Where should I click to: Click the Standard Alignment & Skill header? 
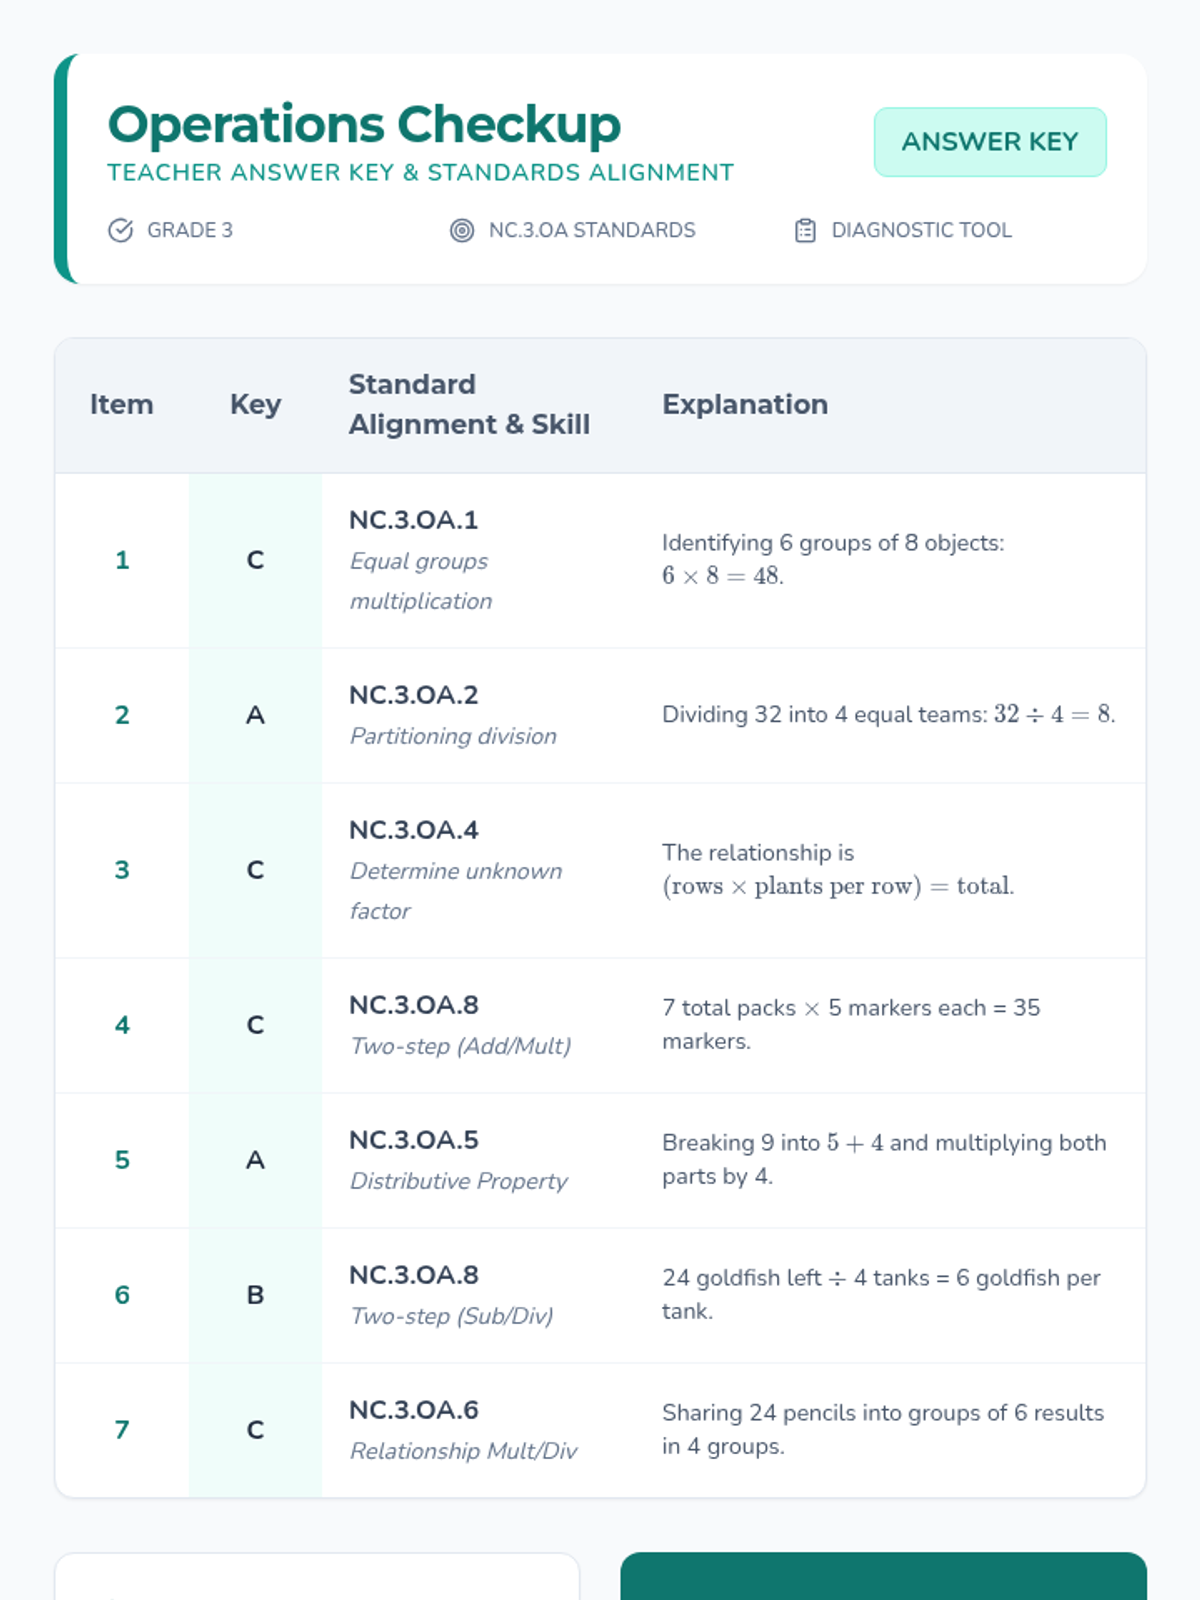click(468, 404)
